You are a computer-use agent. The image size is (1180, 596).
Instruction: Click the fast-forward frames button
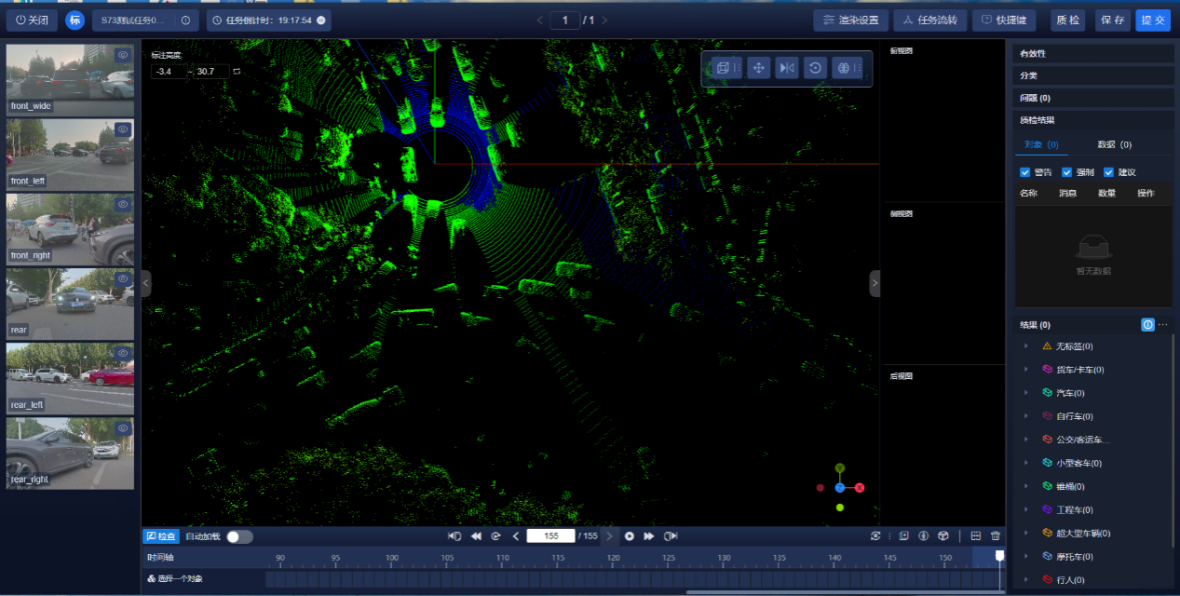coord(649,536)
